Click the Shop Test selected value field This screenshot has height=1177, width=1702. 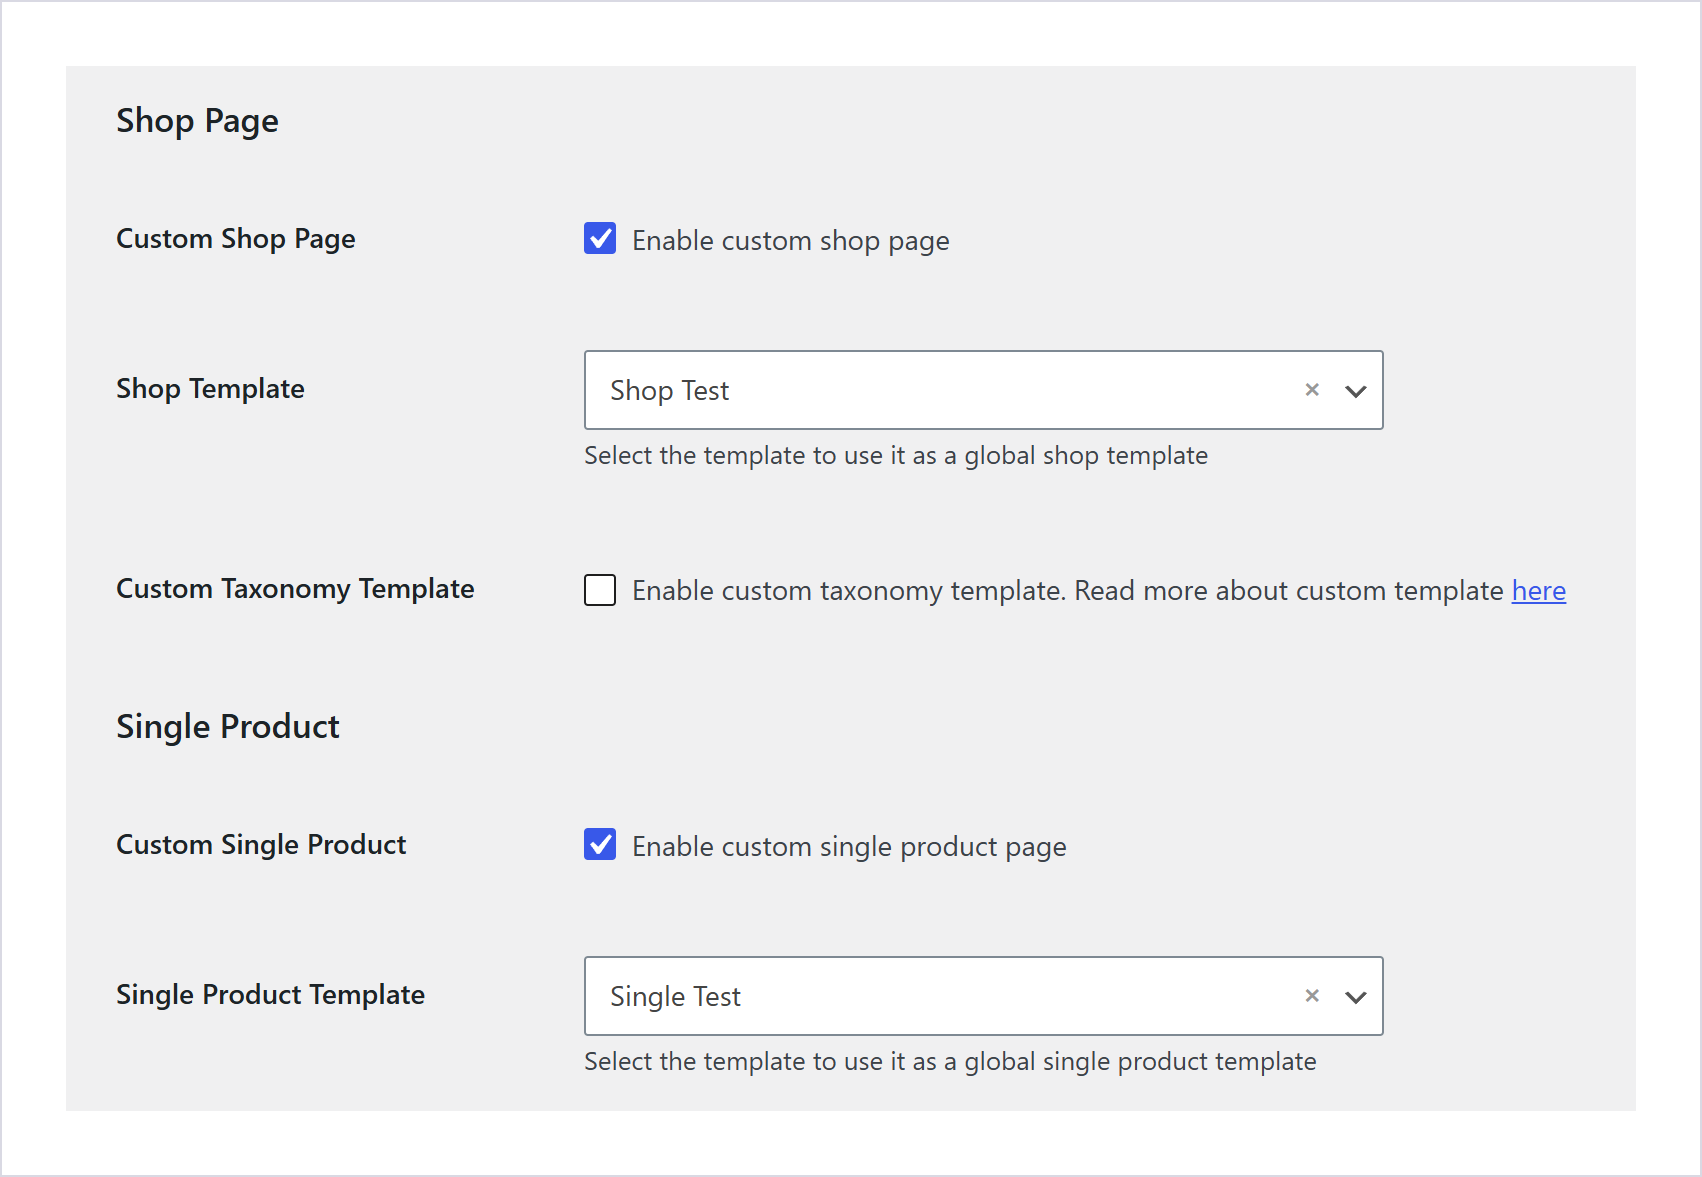click(984, 390)
